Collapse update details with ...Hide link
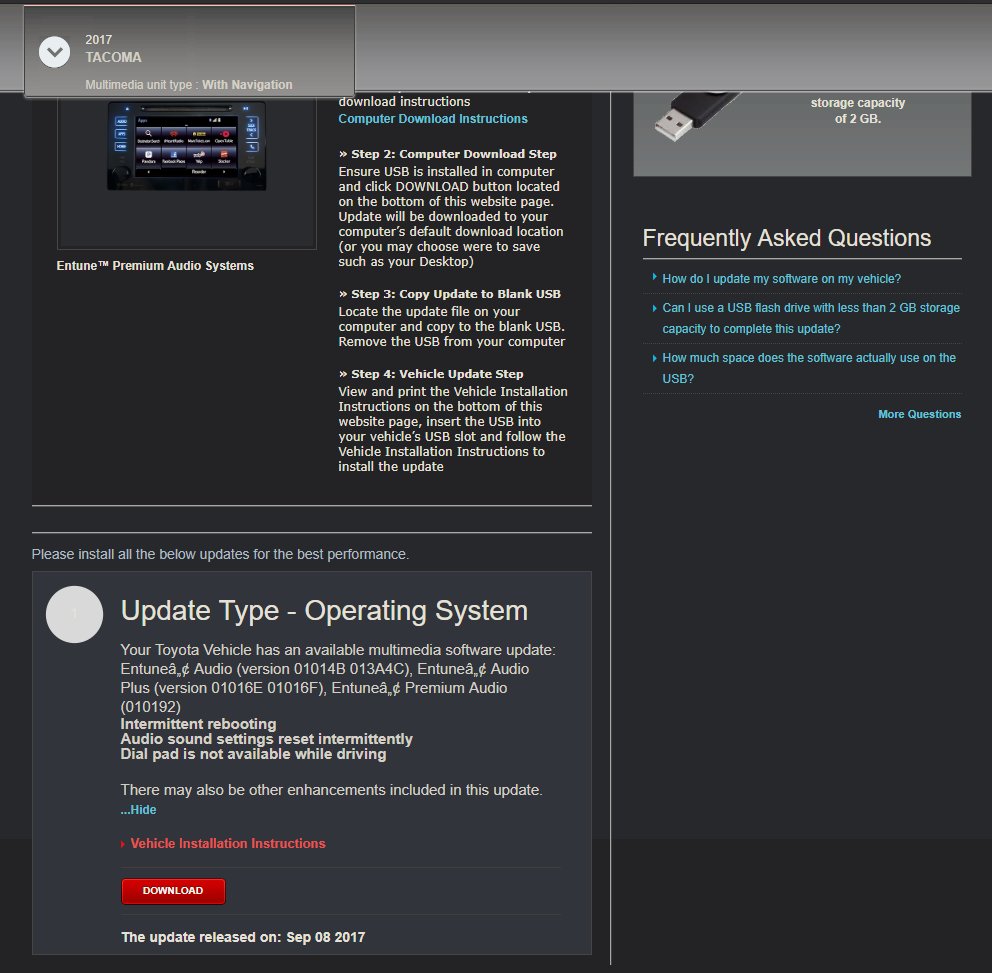This screenshot has height=973, width=992. tap(138, 809)
